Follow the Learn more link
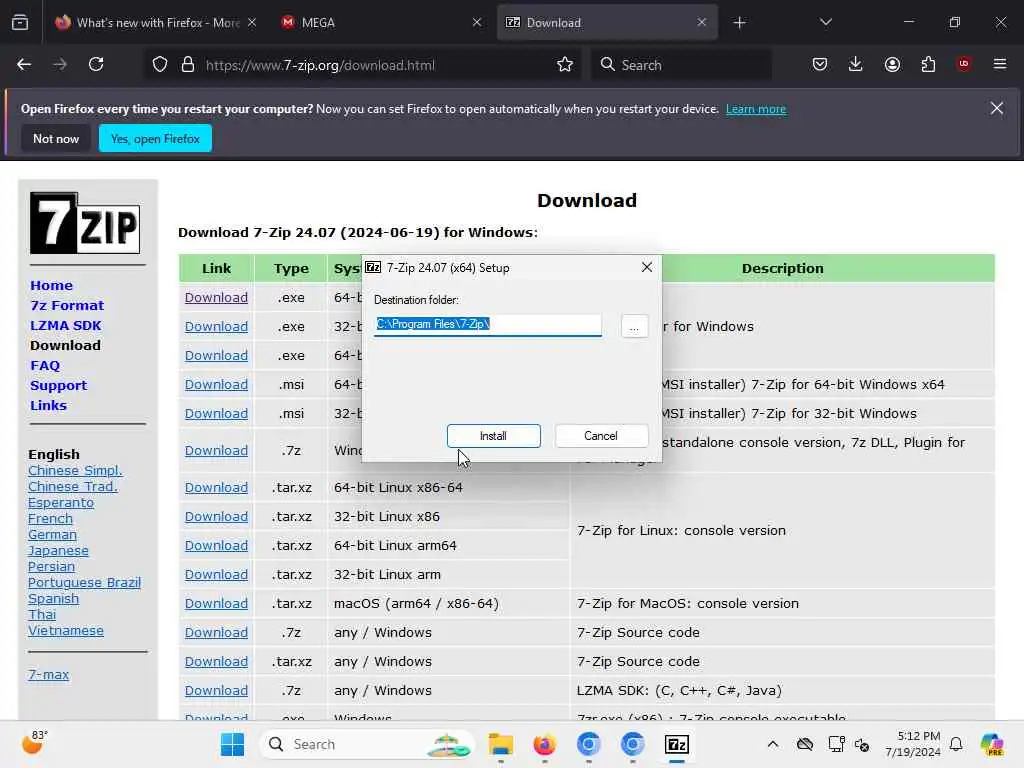Screen dimensions: 1024x768 (756, 109)
